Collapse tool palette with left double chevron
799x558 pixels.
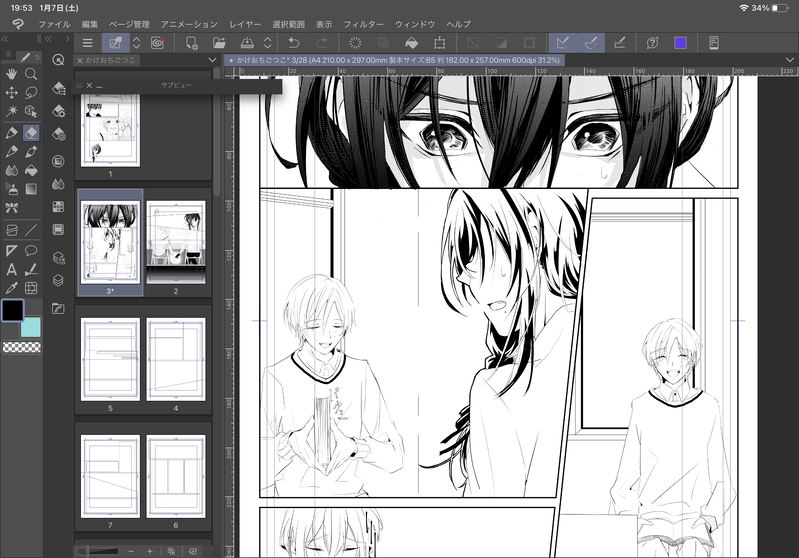pos(5,39)
